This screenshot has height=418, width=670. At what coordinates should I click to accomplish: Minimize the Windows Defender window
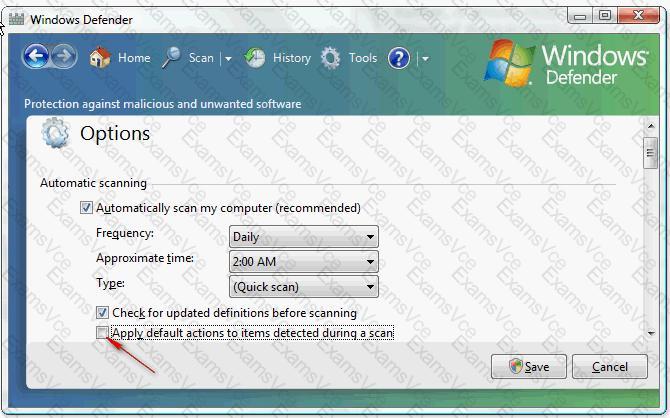click(580, 16)
